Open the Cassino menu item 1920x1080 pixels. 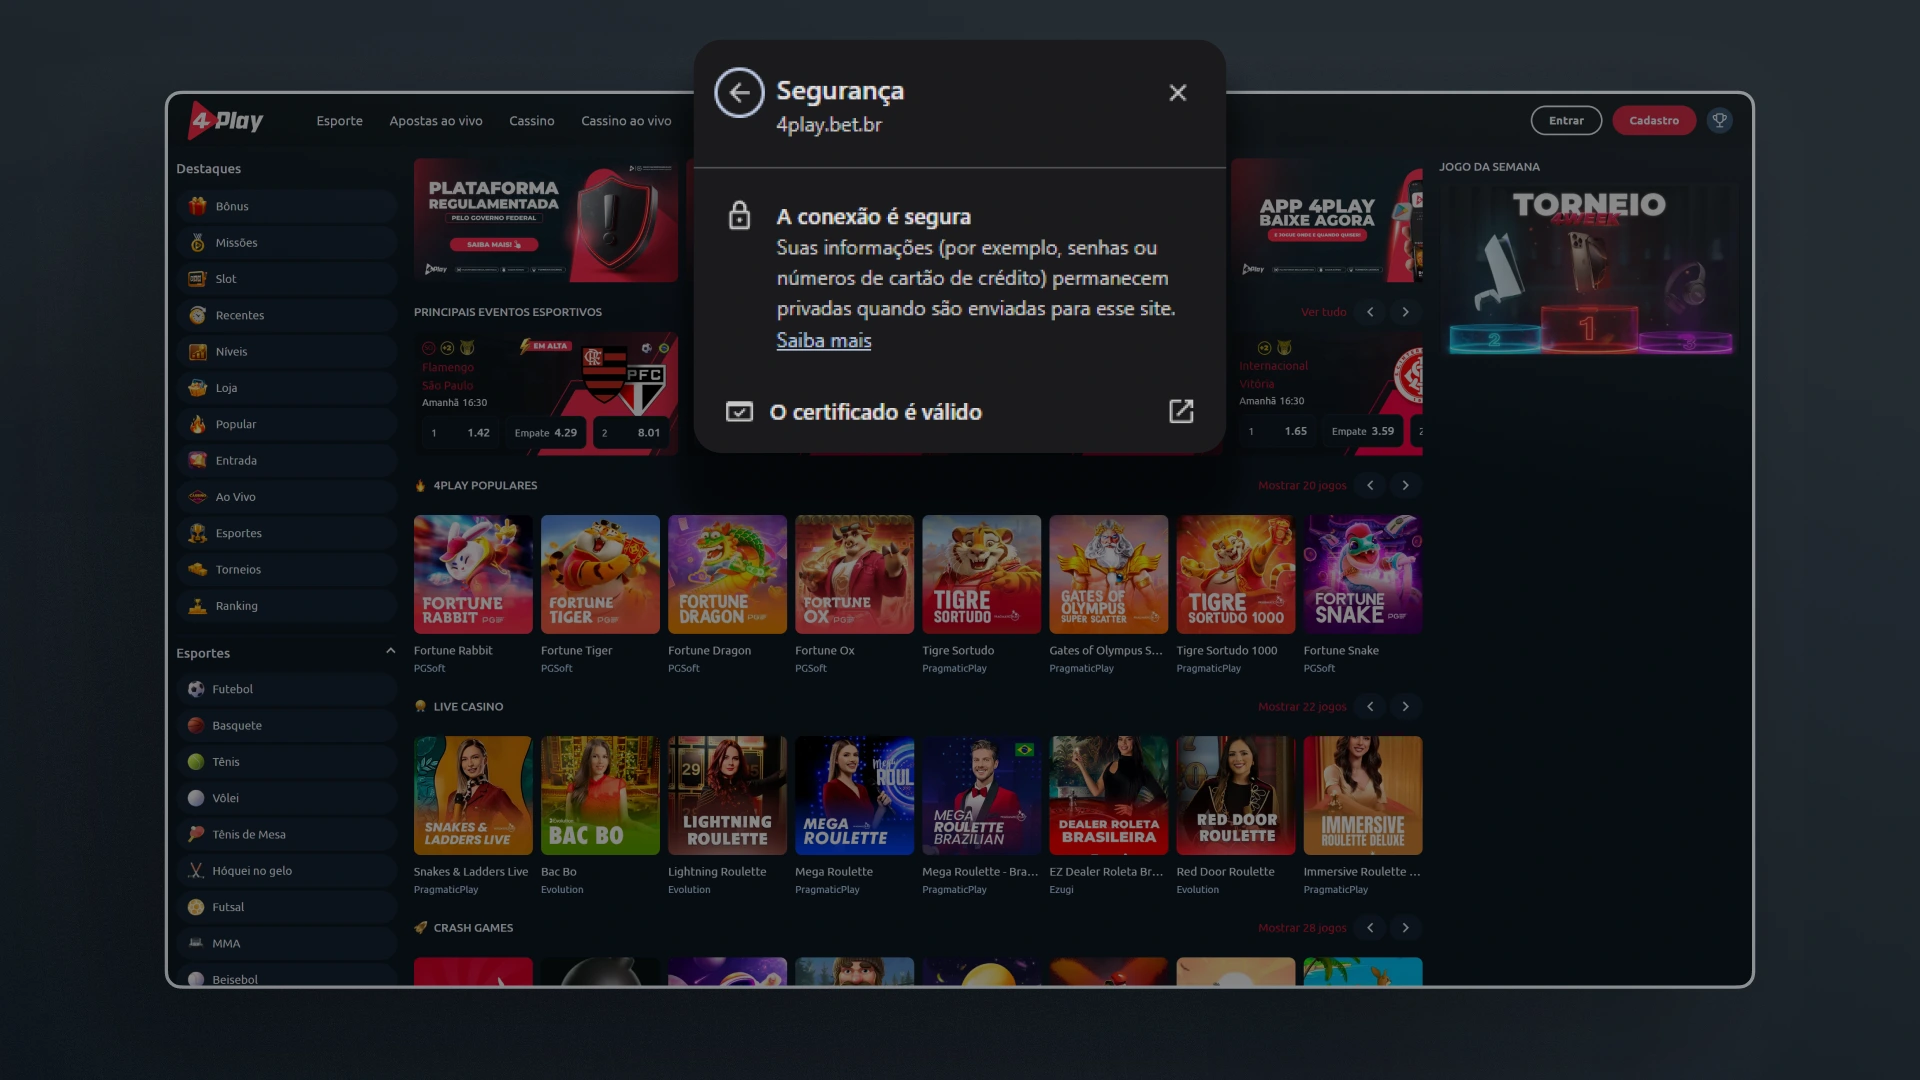tap(531, 121)
